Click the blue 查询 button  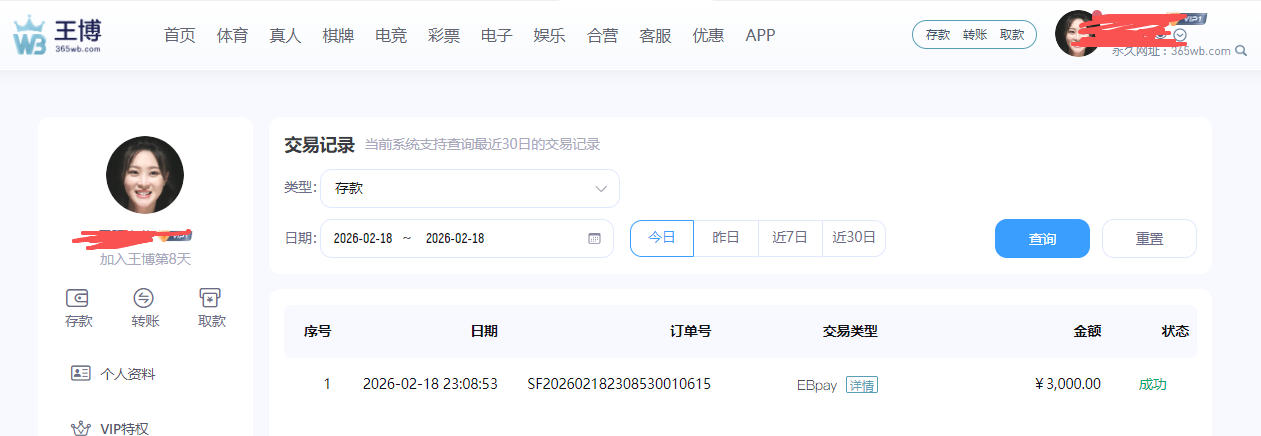tap(1042, 239)
